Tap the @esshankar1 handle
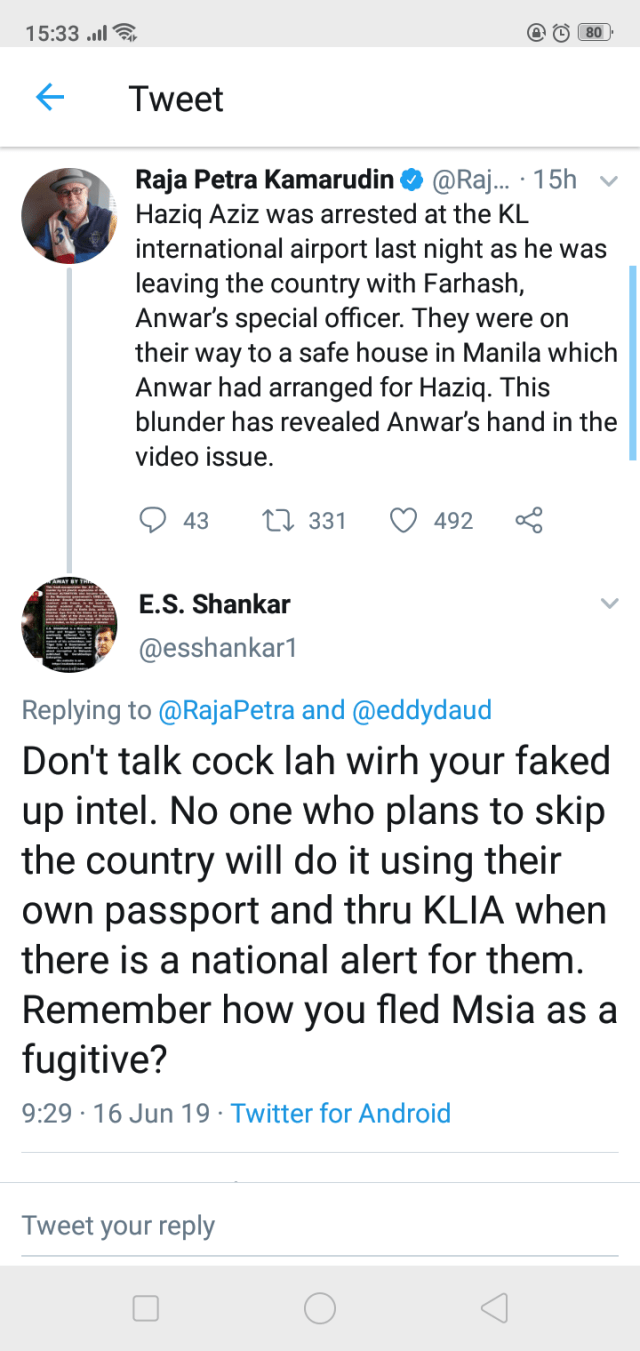This screenshot has width=640, height=1351. [217, 648]
